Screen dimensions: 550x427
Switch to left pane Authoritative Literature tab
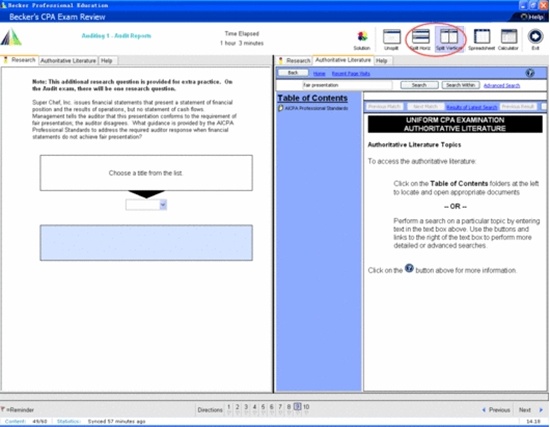[68, 61]
